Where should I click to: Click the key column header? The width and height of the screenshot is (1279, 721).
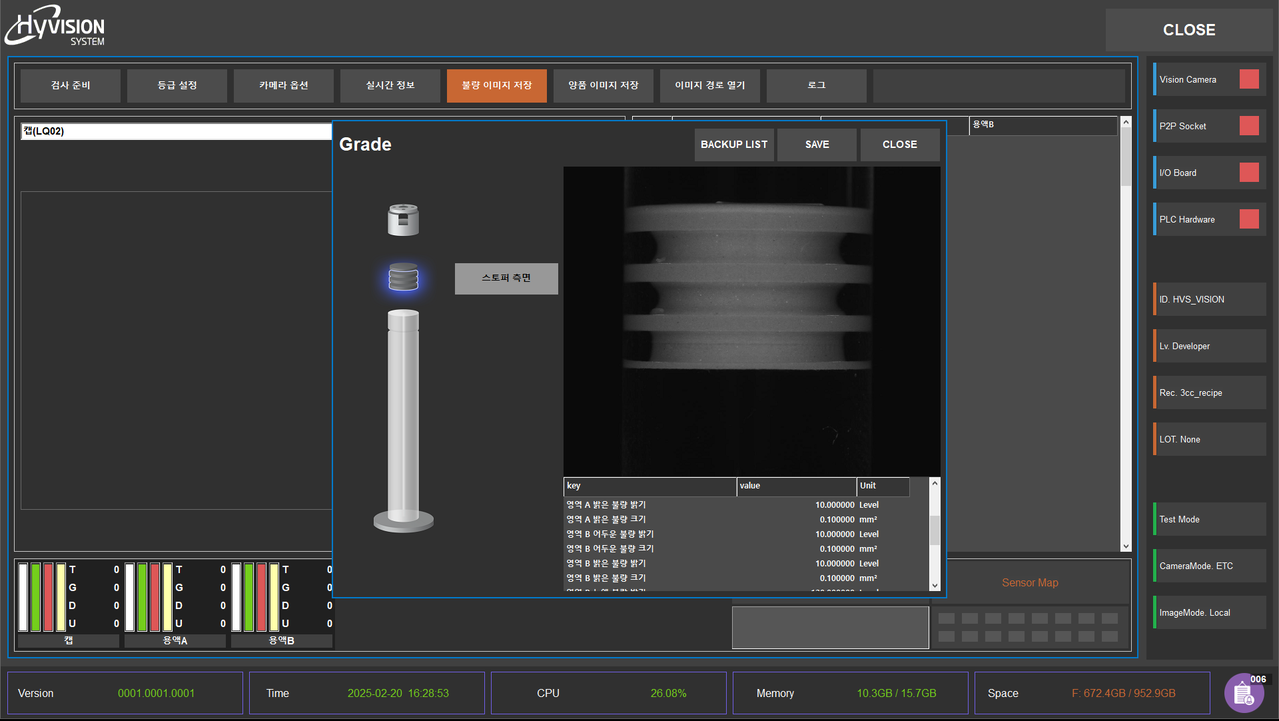tap(650, 486)
